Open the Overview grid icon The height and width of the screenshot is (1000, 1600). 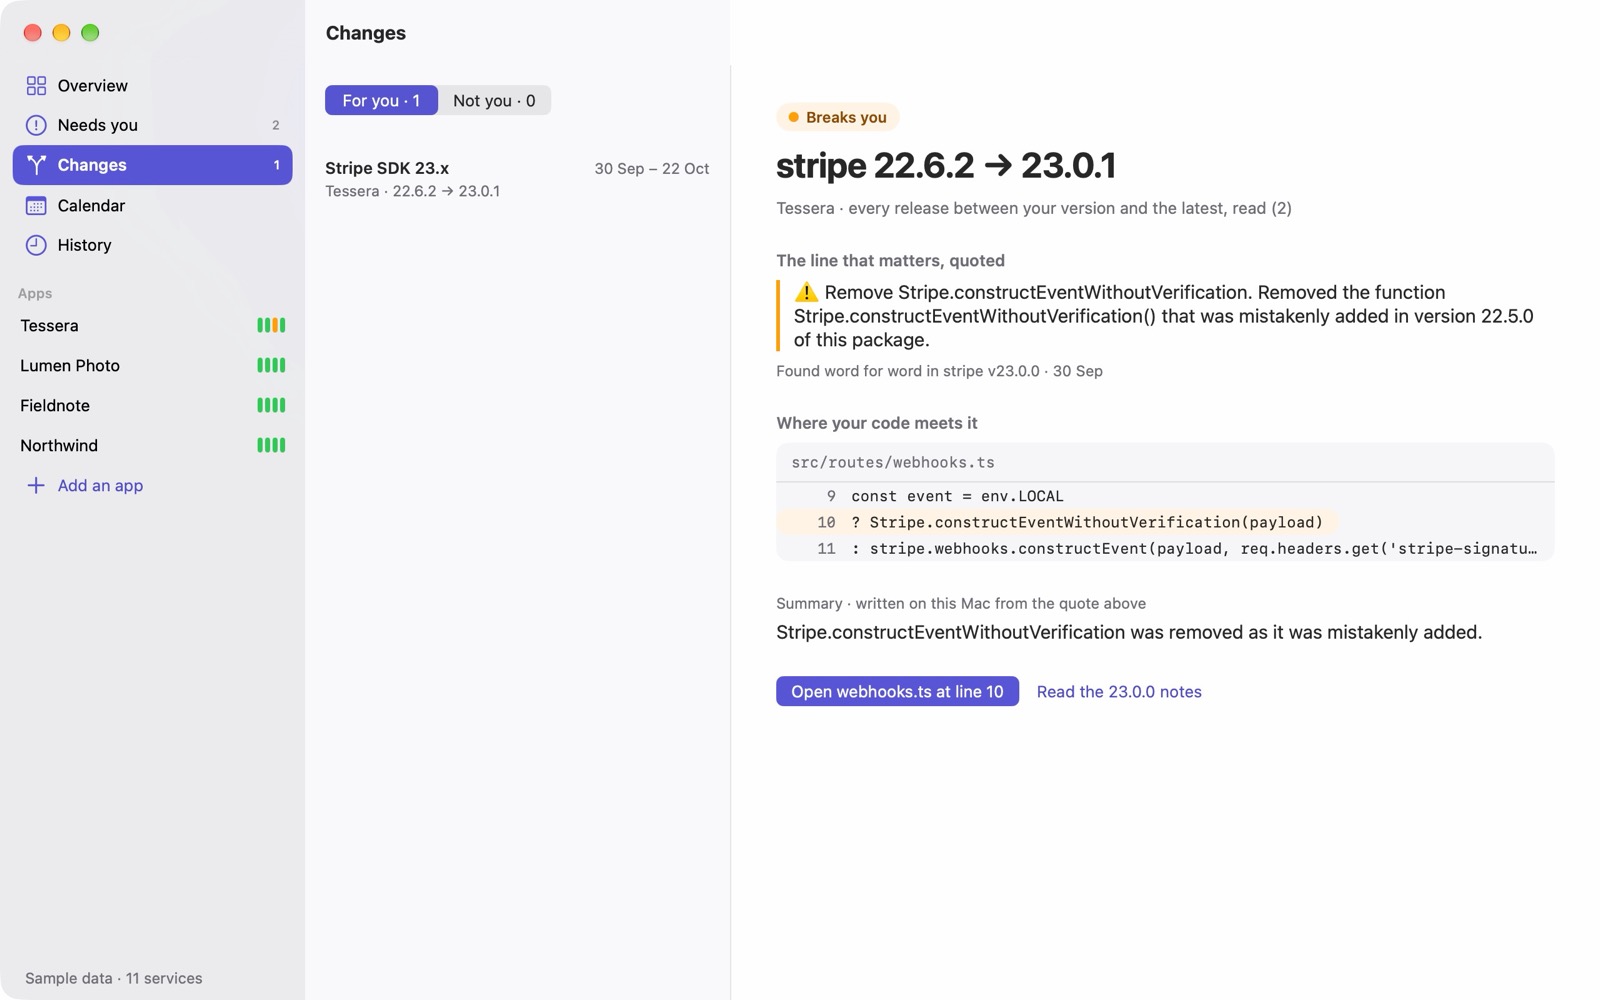[x=36, y=86]
